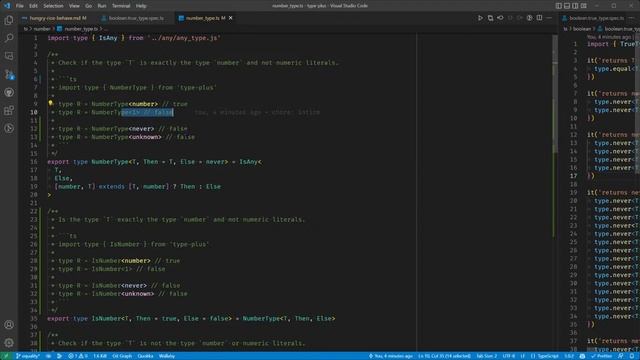Open the Help menu

pos(141,6)
